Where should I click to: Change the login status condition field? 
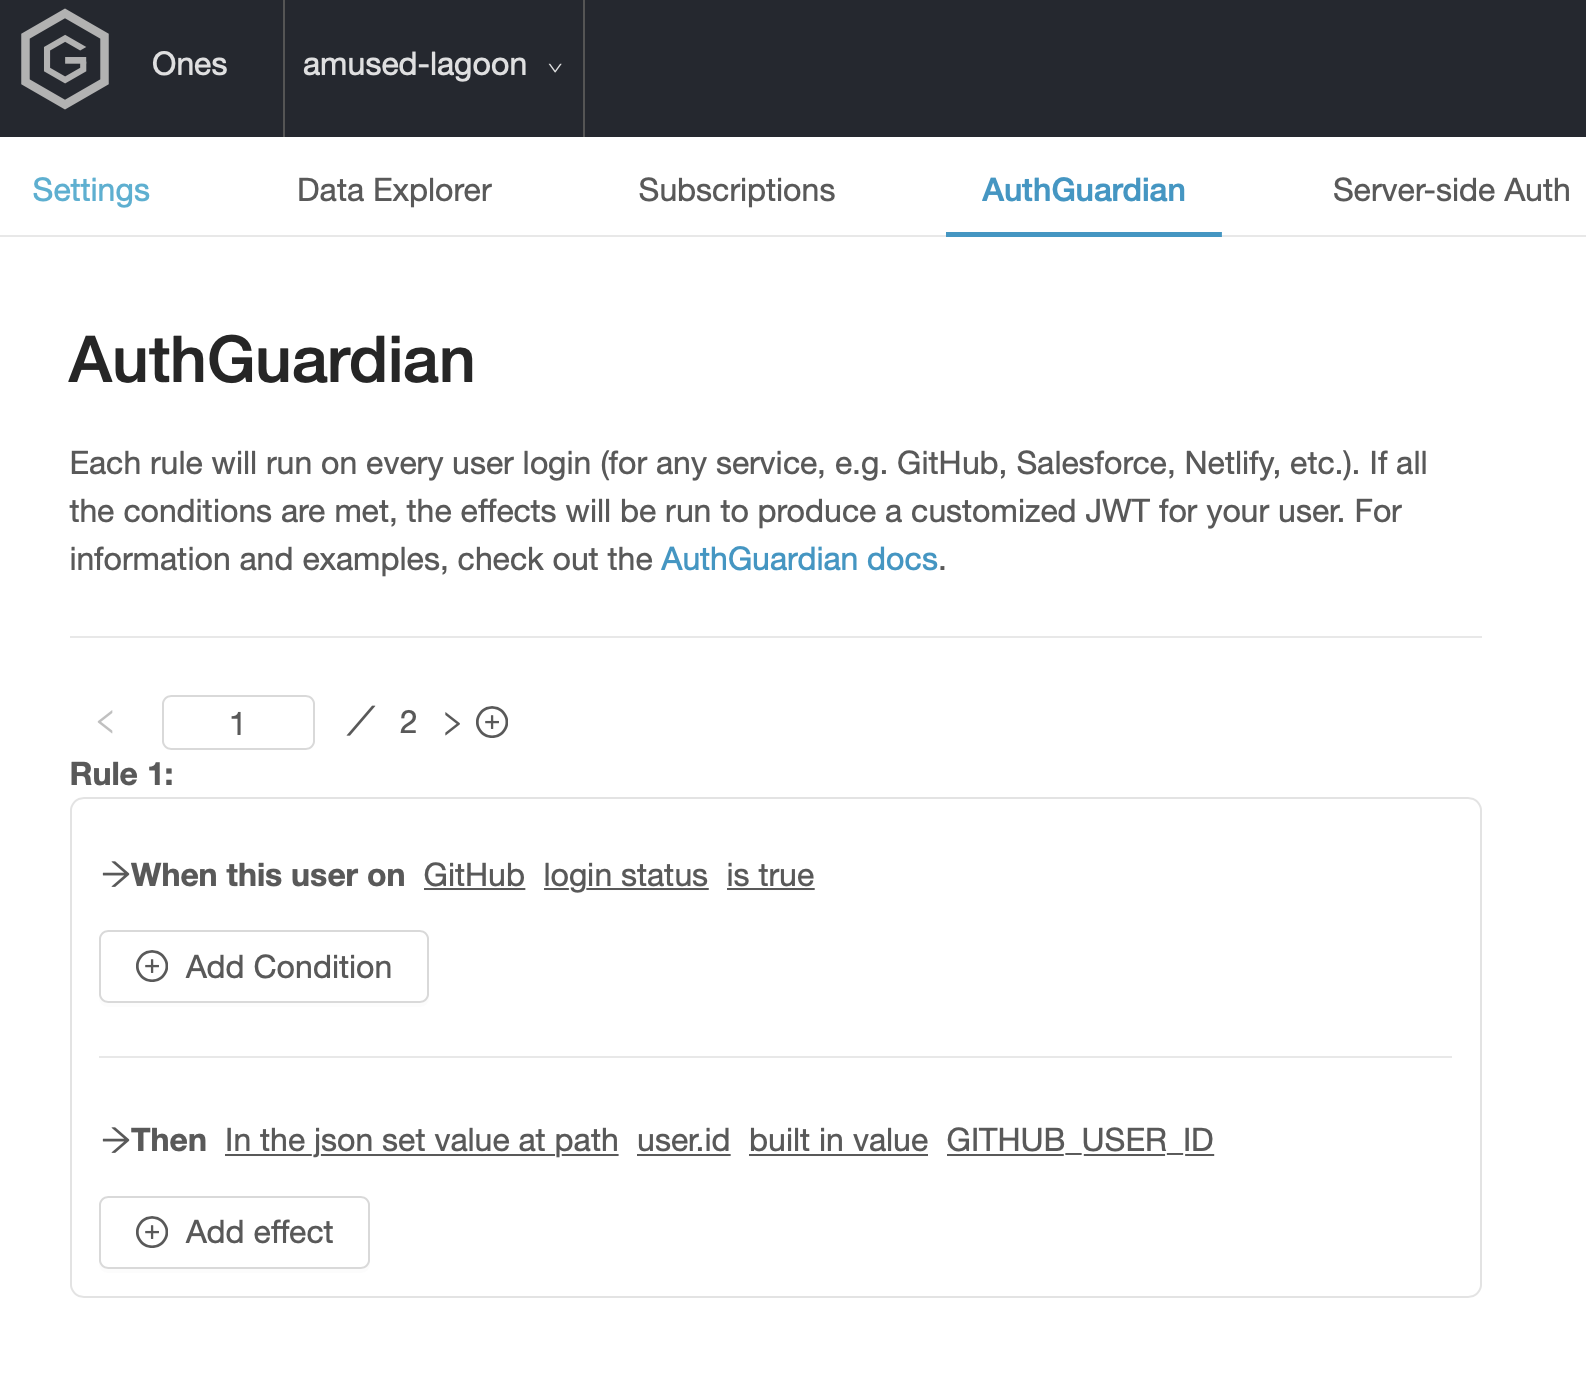pyautogui.click(x=626, y=875)
